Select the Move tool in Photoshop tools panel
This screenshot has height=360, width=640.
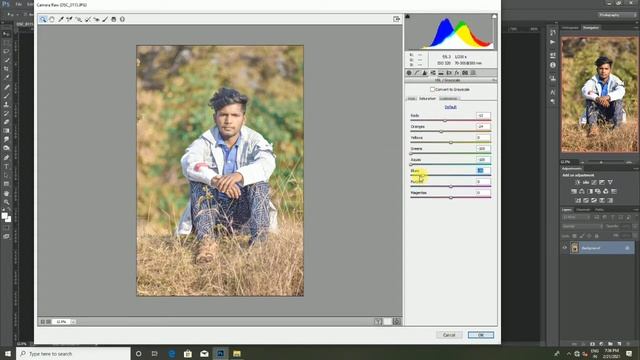[6, 34]
